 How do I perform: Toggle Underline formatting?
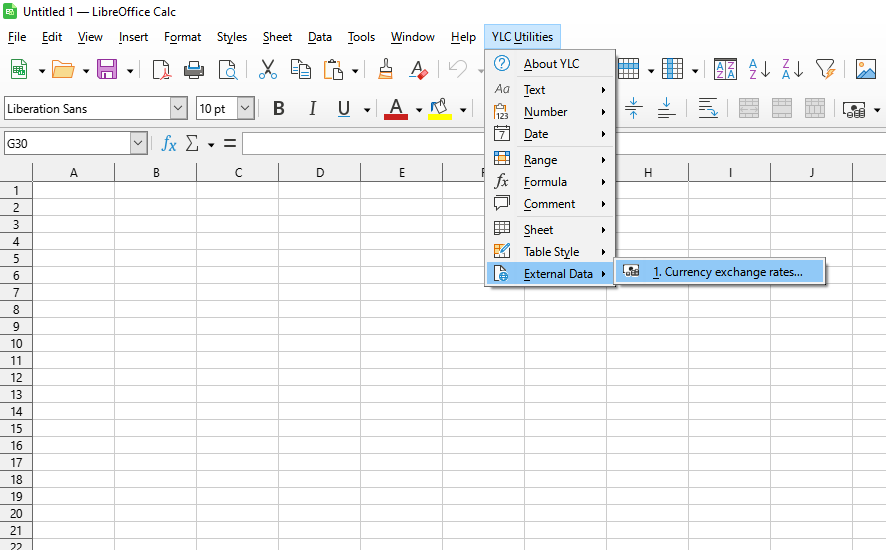pyautogui.click(x=344, y=109)
